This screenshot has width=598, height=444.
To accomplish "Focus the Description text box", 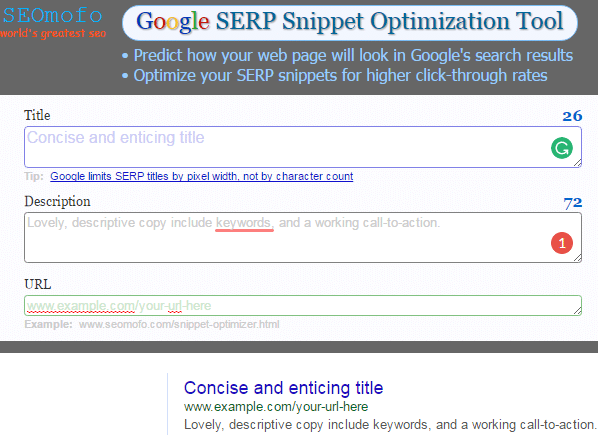I will pyautogui.click(x=303, y=237).
